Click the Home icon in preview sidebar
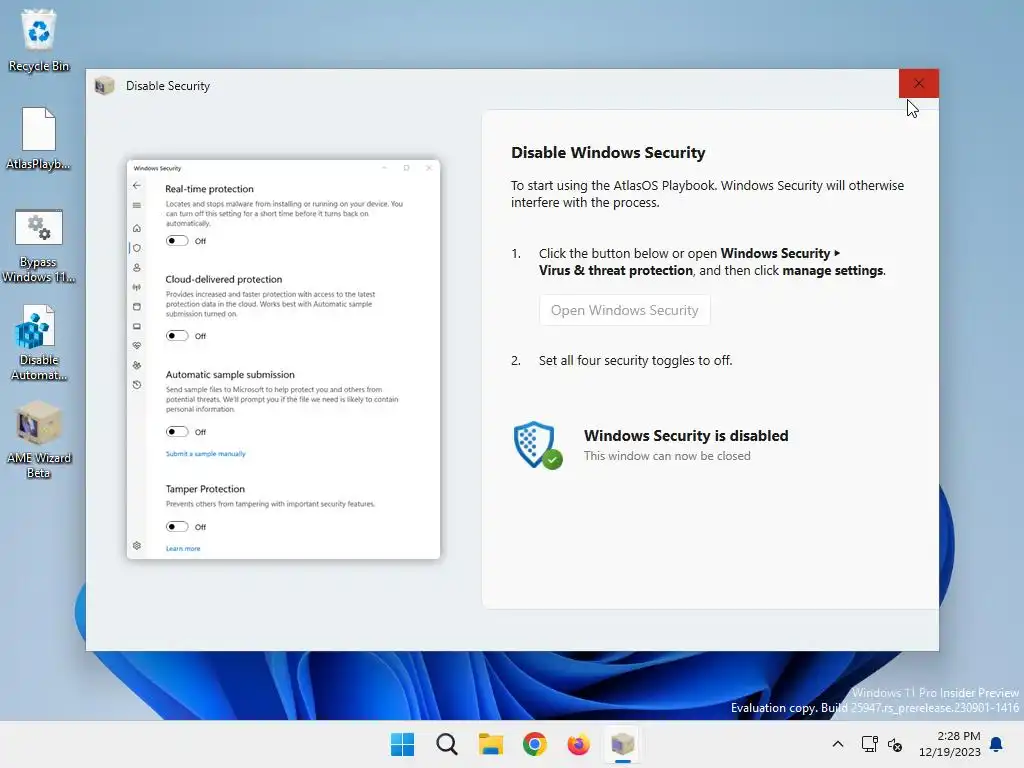The image size is (1024, 768). (x=136, y=228)
